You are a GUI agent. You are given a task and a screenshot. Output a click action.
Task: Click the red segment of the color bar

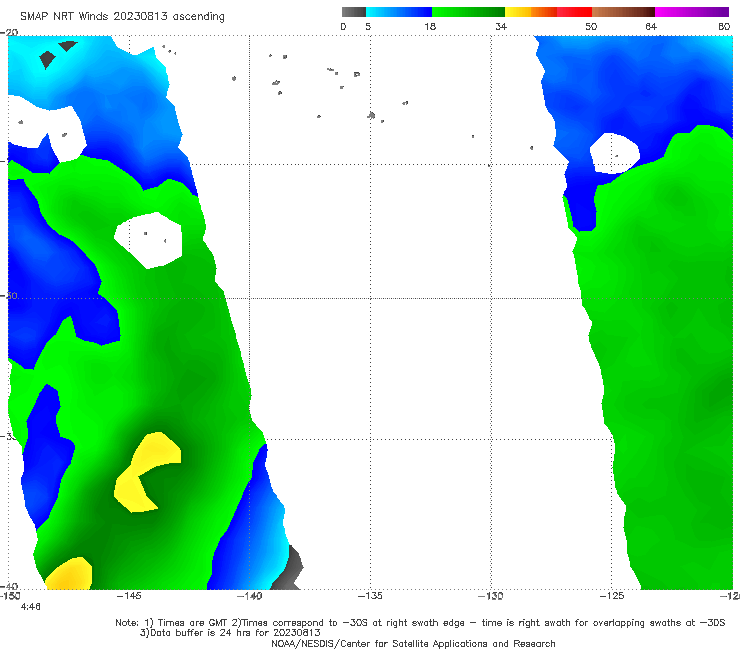pos(574,12)
